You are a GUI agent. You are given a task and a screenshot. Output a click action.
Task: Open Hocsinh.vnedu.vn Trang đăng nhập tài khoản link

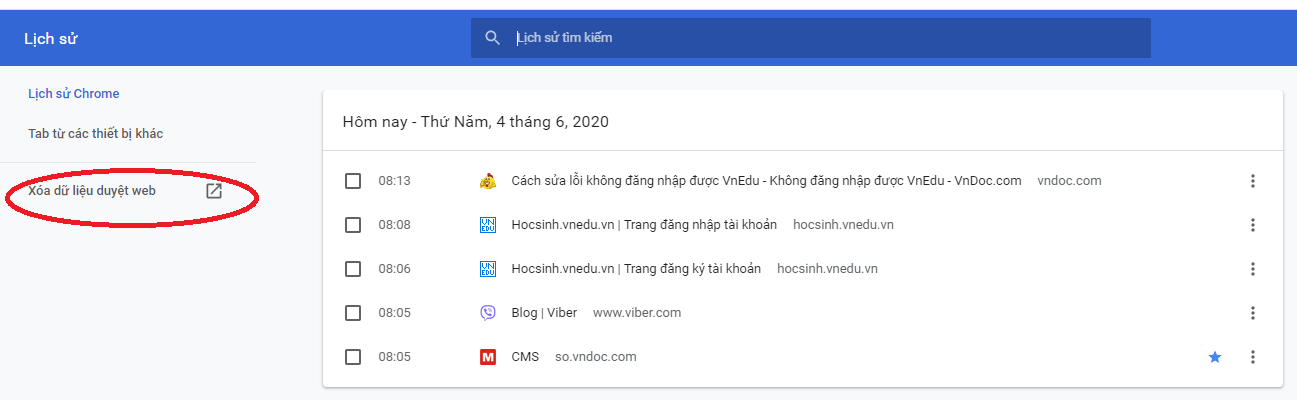coord(644,225)
